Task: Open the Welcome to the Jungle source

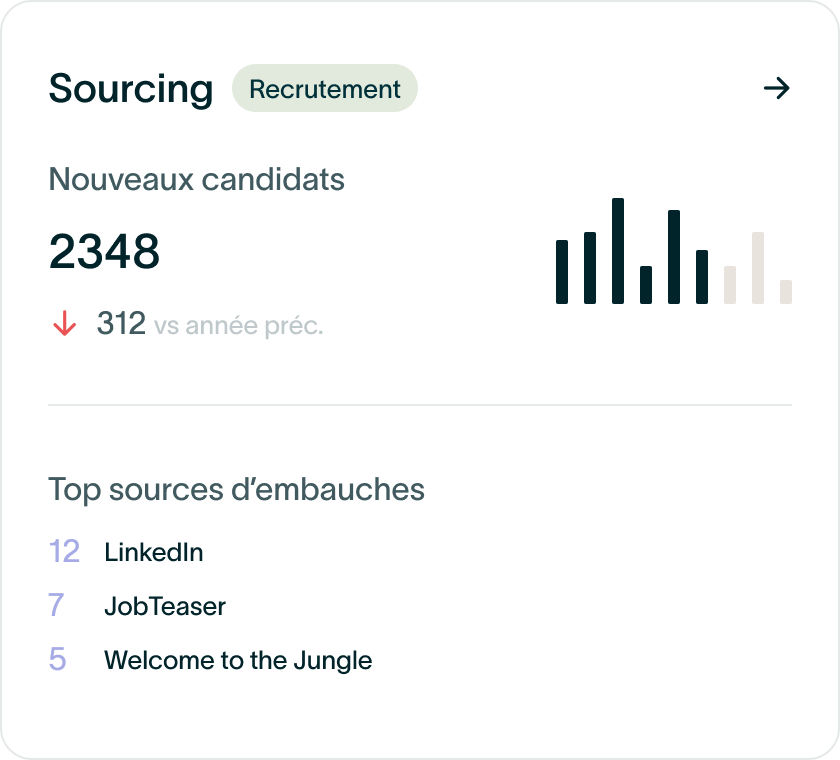Action: [x=238, y=661]
